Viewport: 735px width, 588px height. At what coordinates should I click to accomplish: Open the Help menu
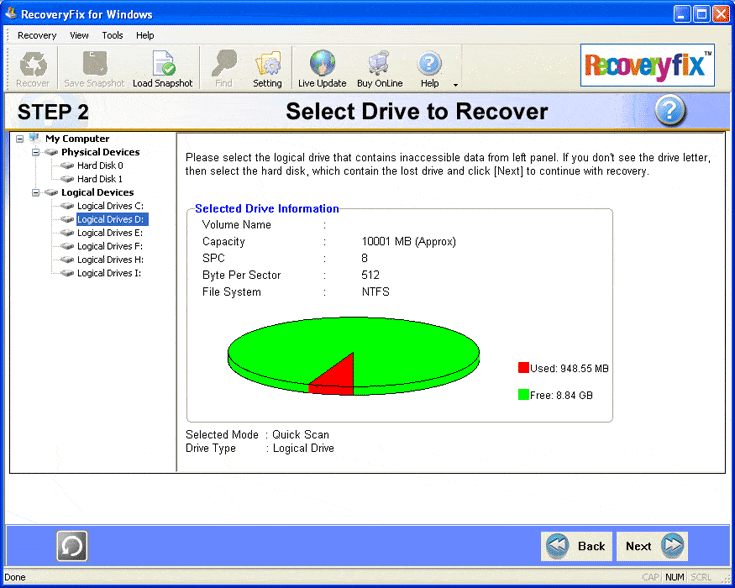[x=145, y=36]
